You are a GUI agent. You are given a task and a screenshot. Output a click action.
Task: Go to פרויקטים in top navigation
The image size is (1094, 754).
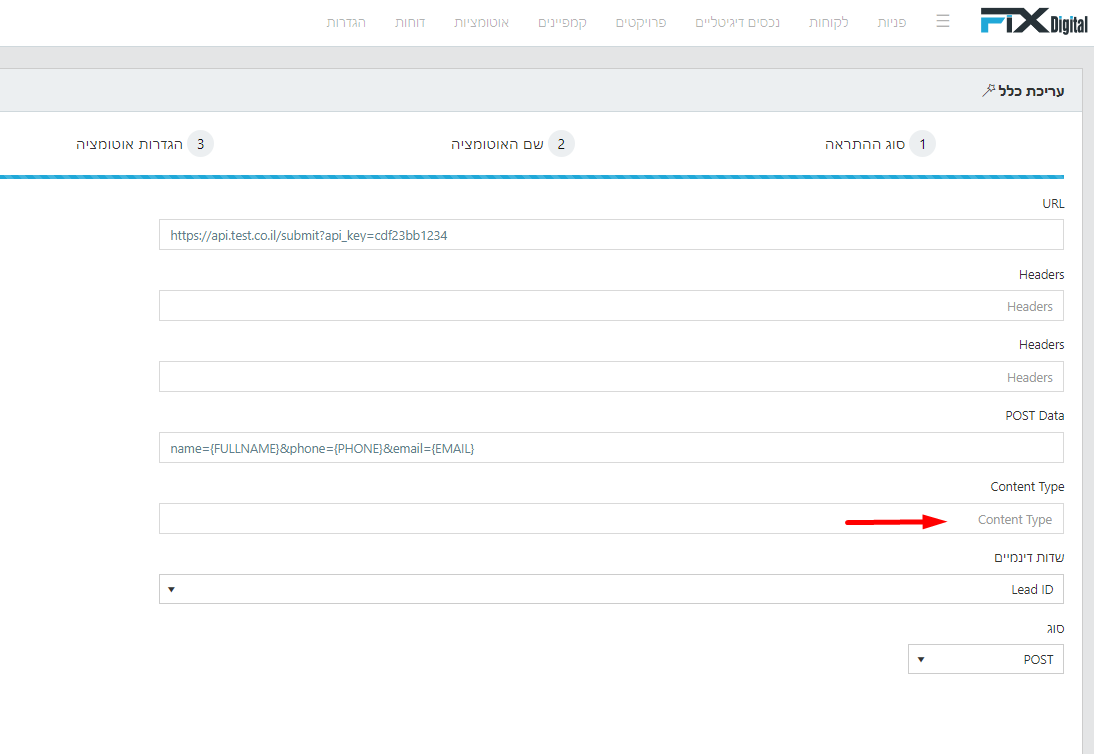tap(640, 22)
